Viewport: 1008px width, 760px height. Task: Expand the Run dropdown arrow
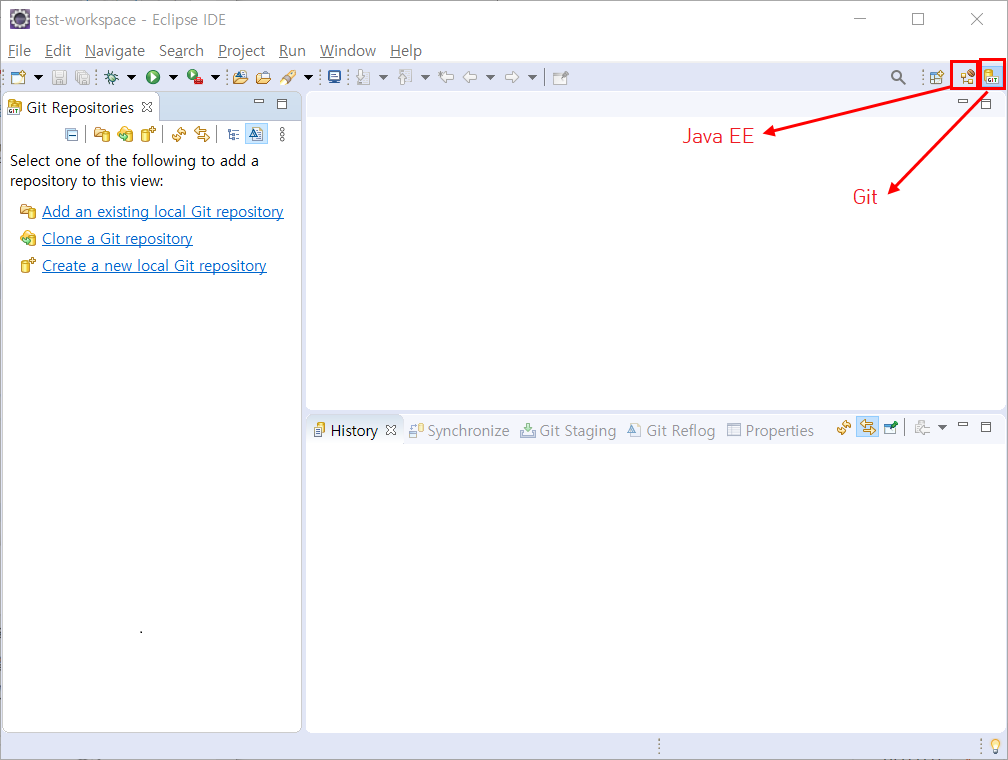coord(173,78)
